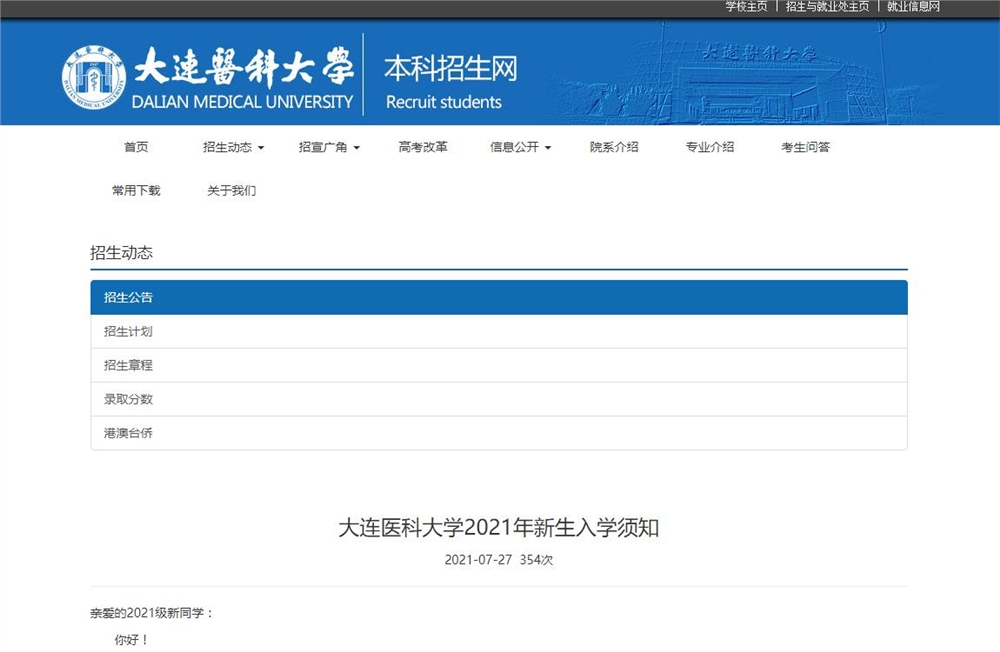Click the Dalian Medical University round emblem logo

coord(94,77)
